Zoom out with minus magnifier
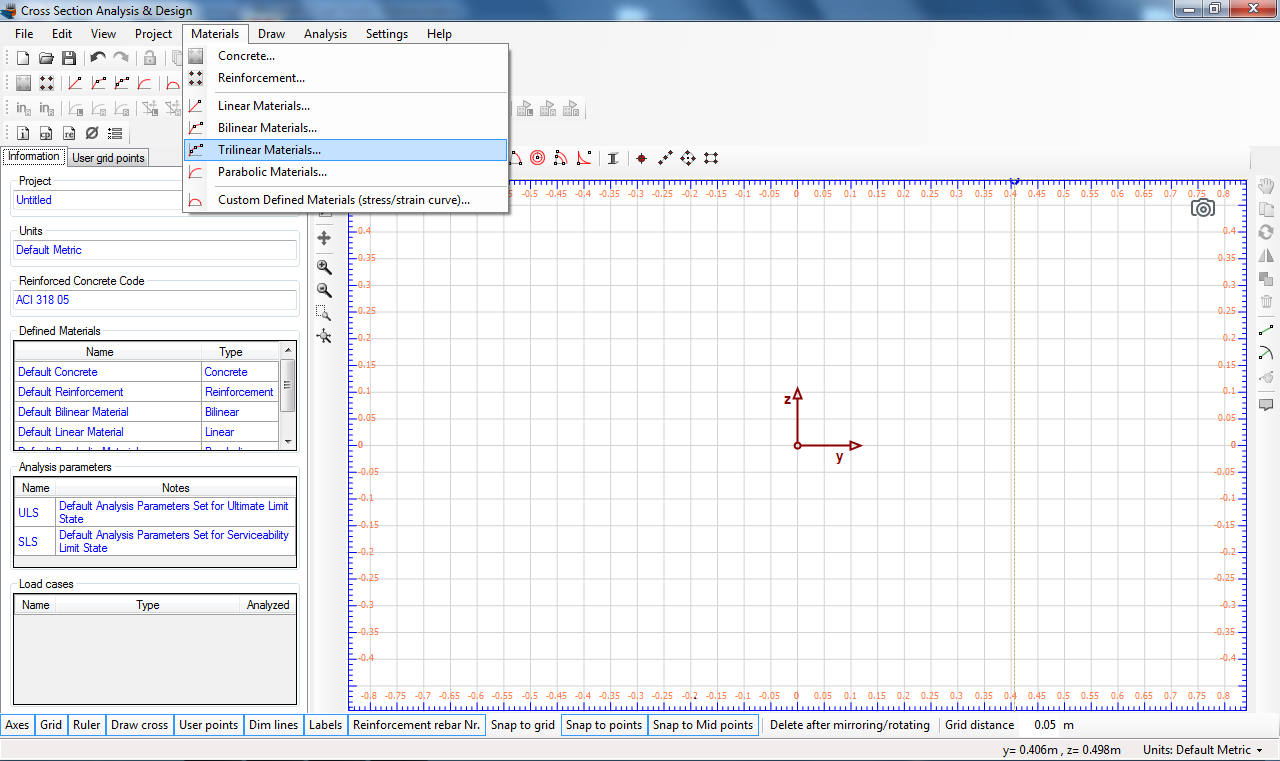1280x761 pixels. pos(324,290)
